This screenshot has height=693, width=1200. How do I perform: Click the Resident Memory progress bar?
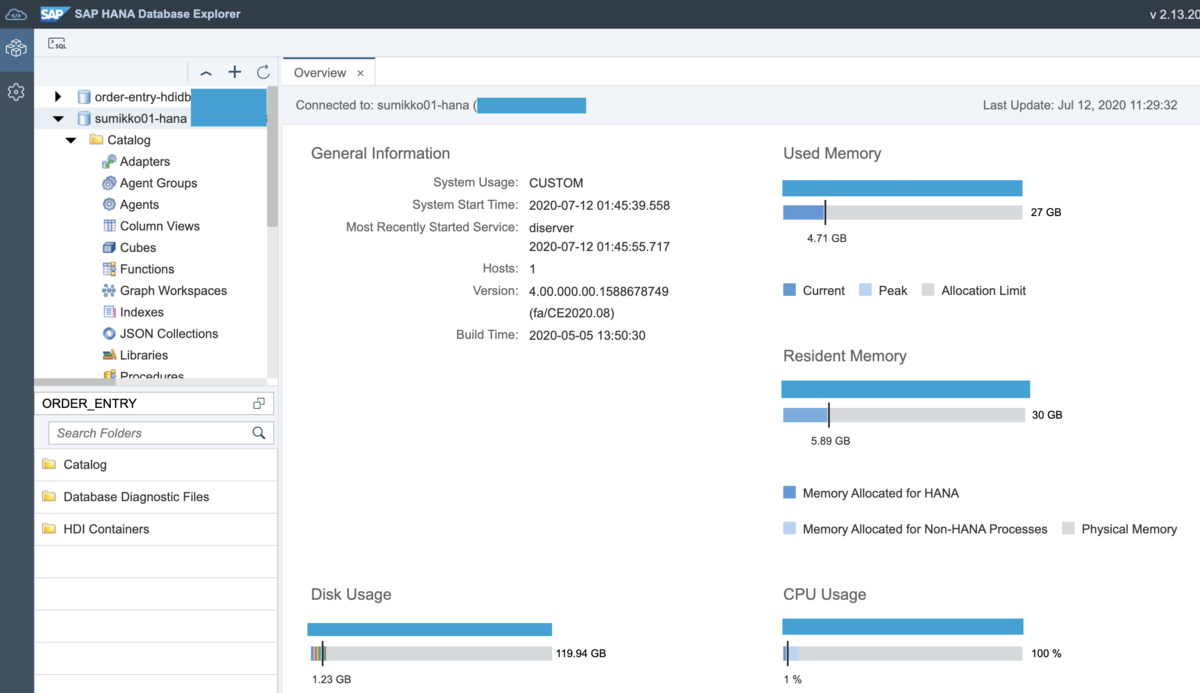tap(902, 415)
